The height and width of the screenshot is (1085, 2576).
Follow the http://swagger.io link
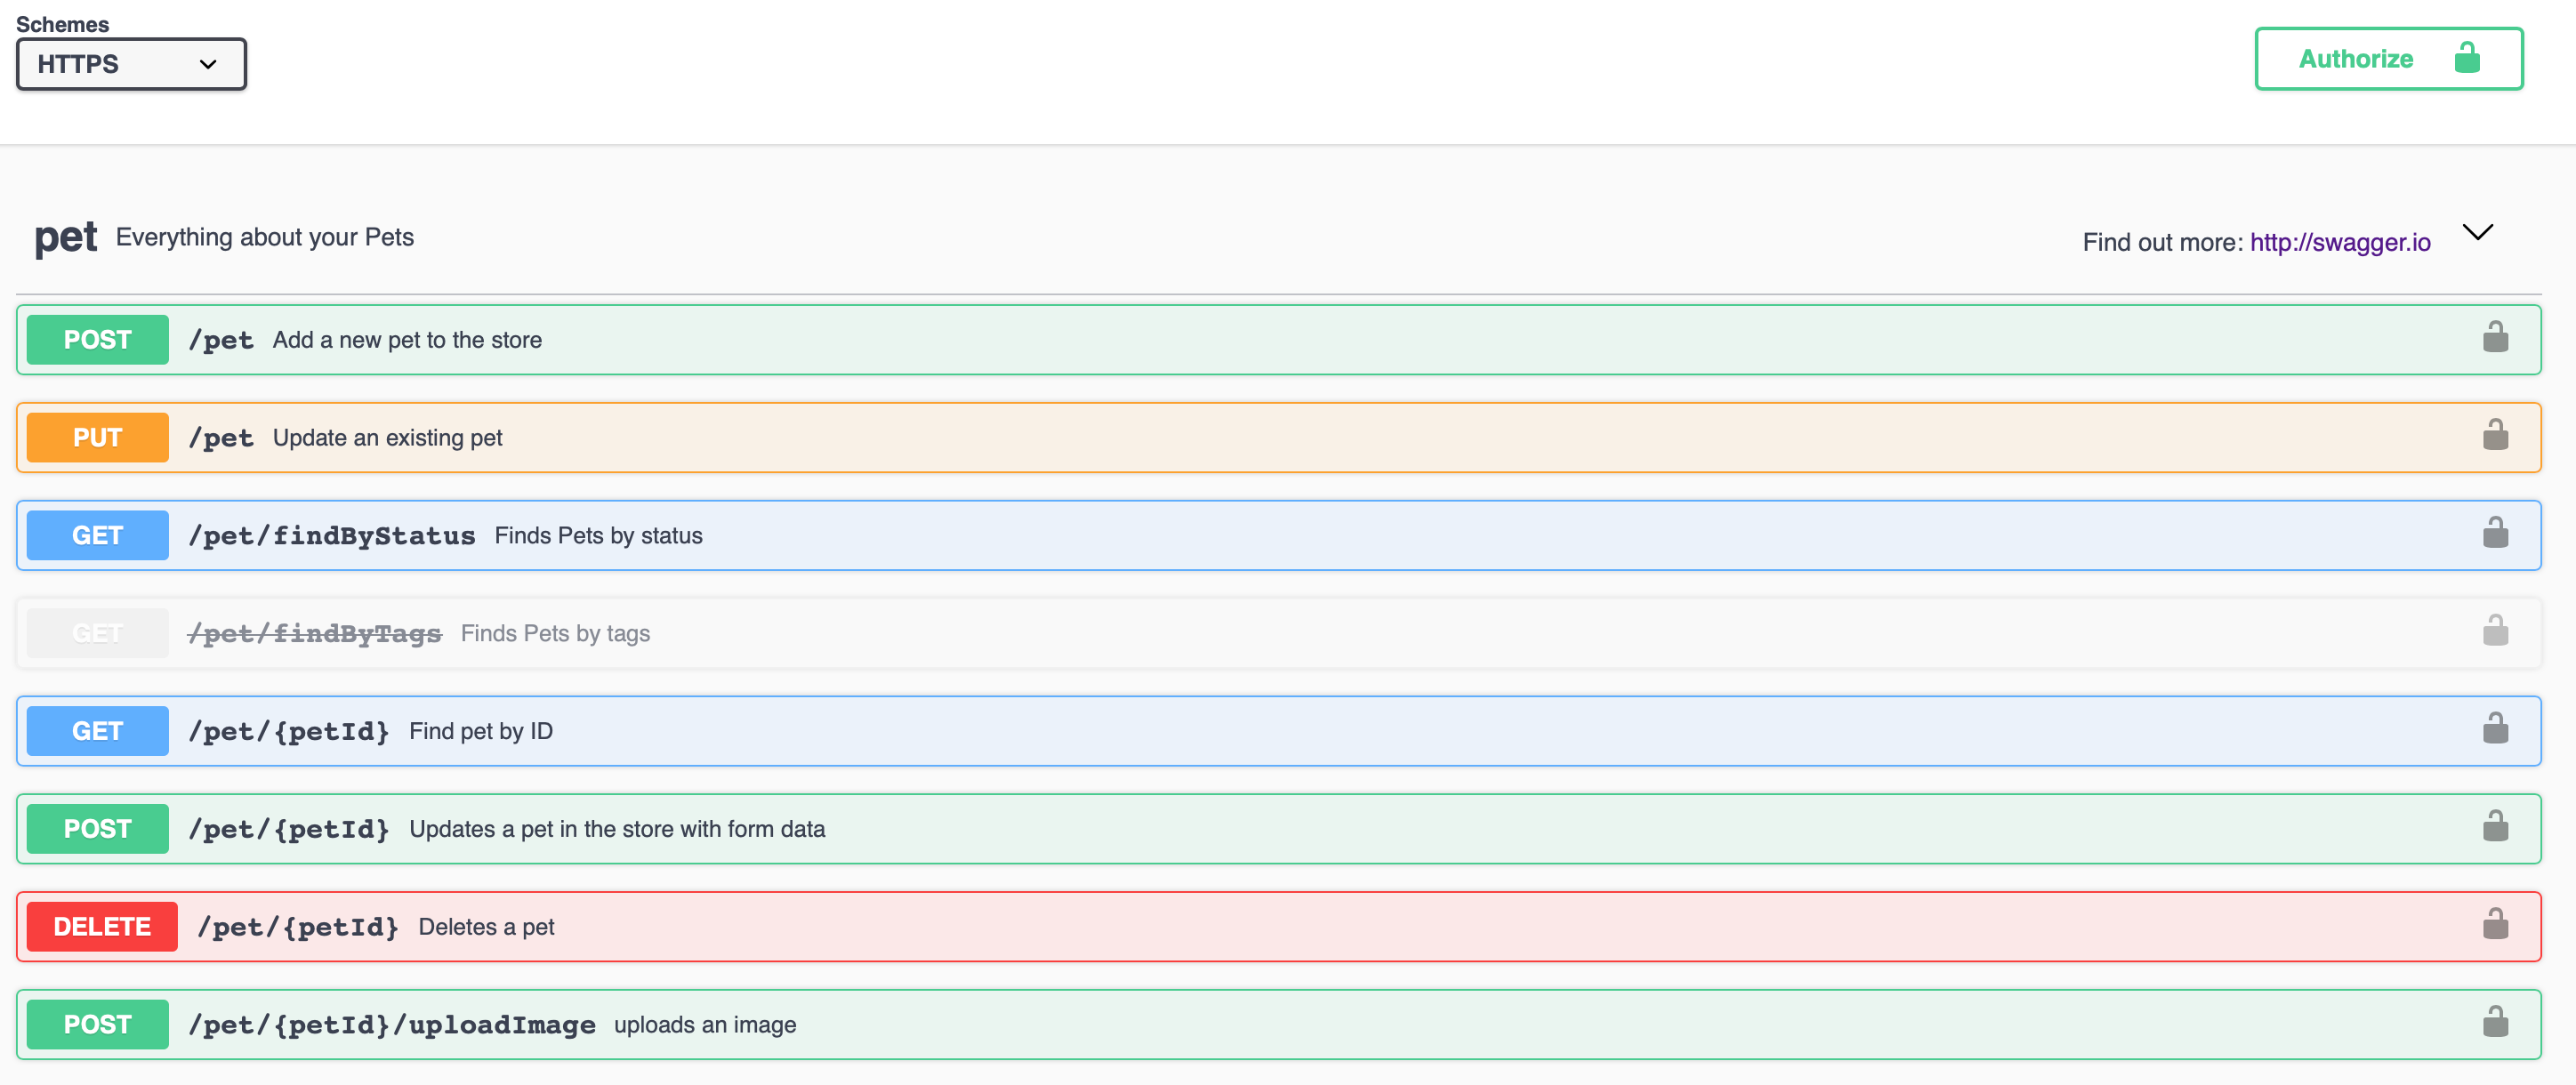point(2339,243)
